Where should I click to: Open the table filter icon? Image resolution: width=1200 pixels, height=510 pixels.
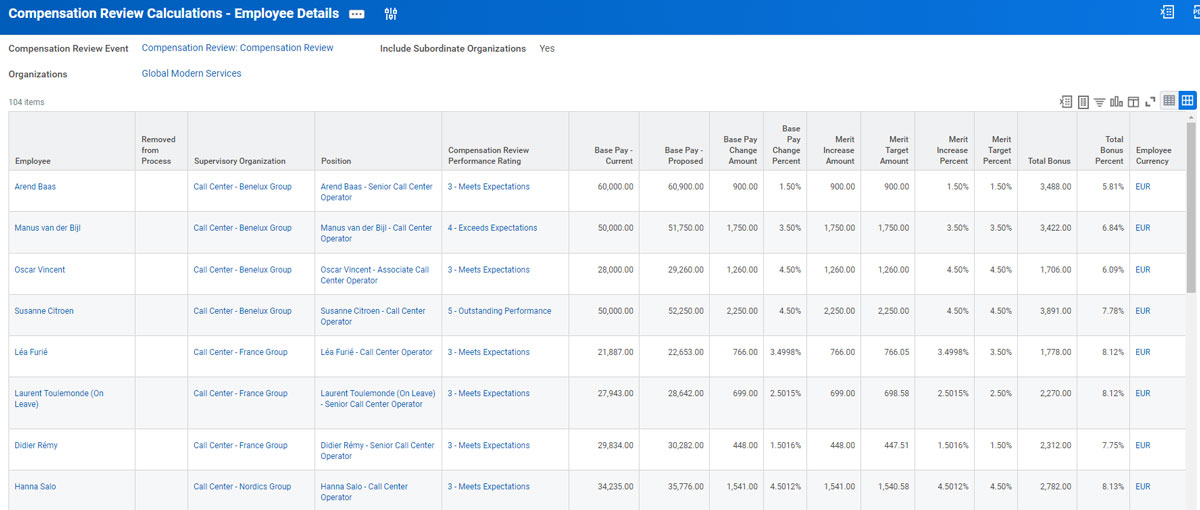[1099, 102]
